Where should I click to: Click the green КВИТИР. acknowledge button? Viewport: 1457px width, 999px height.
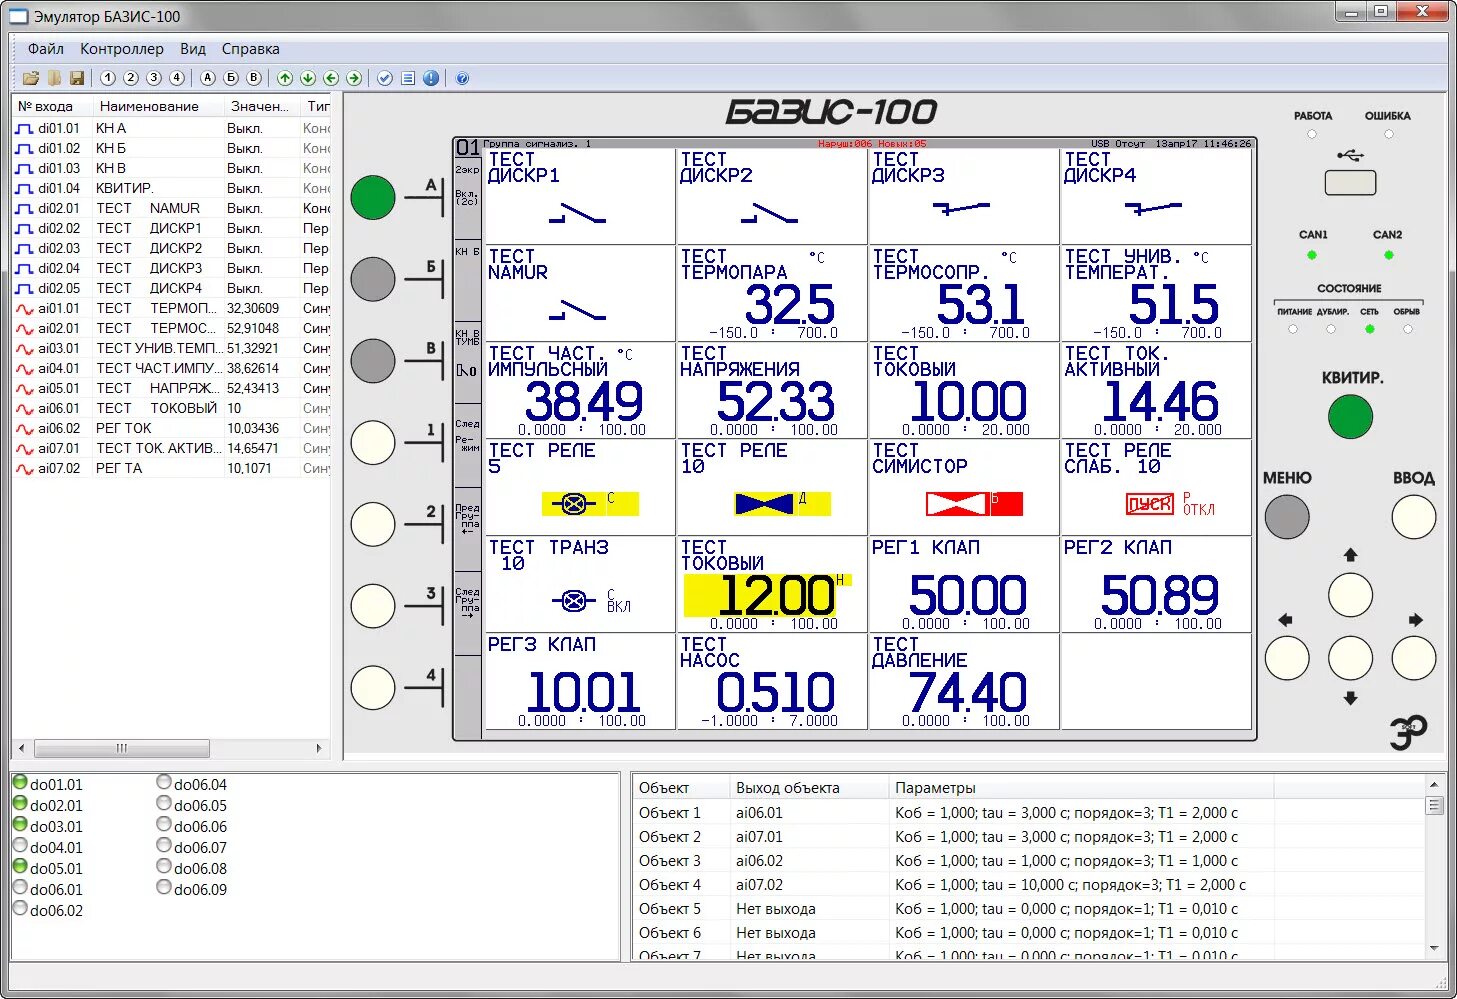coord(1350,417)
